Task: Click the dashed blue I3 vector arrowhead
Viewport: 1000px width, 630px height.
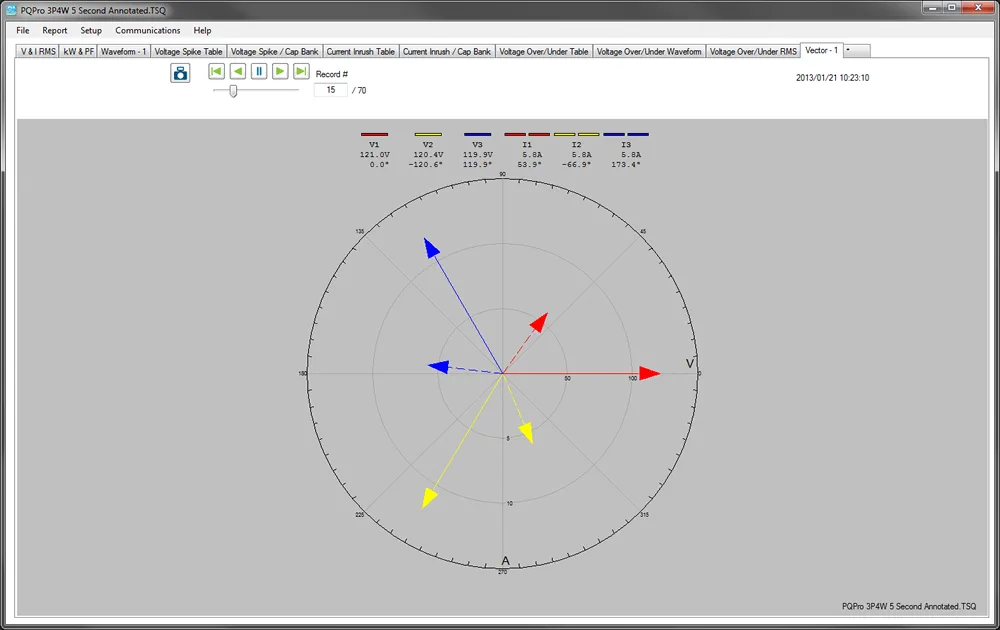Action: pos(438,367)
